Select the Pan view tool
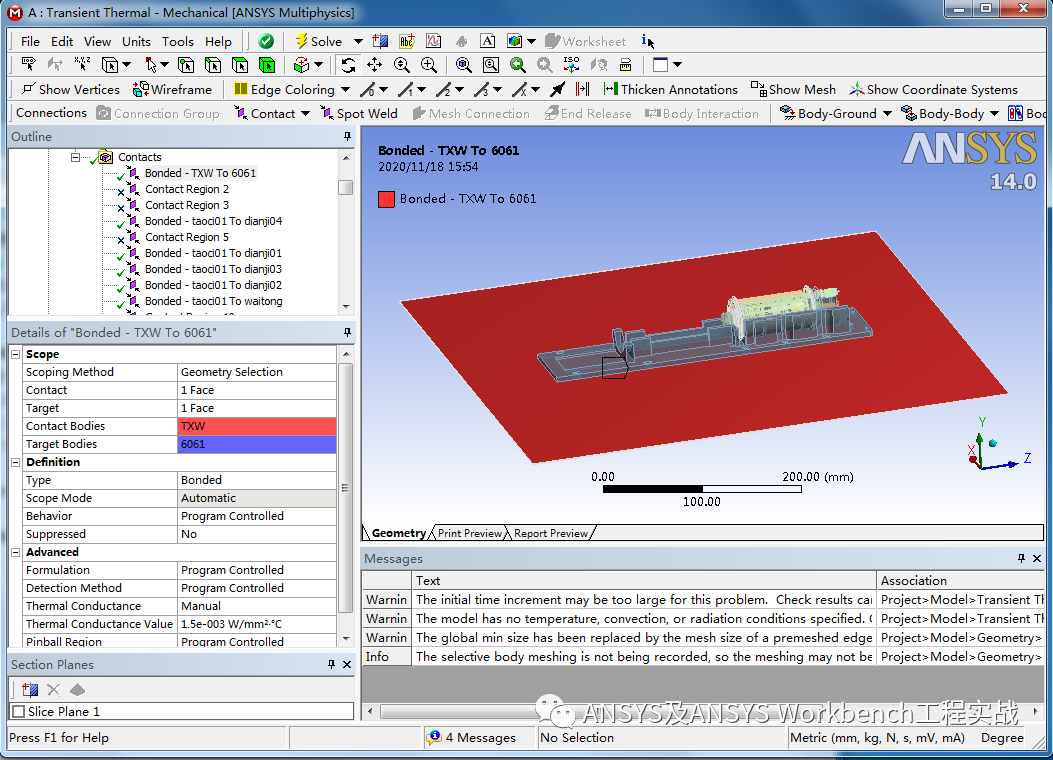Image resolution: width=1053 pixels, height=760 pixels. (375, 64)
